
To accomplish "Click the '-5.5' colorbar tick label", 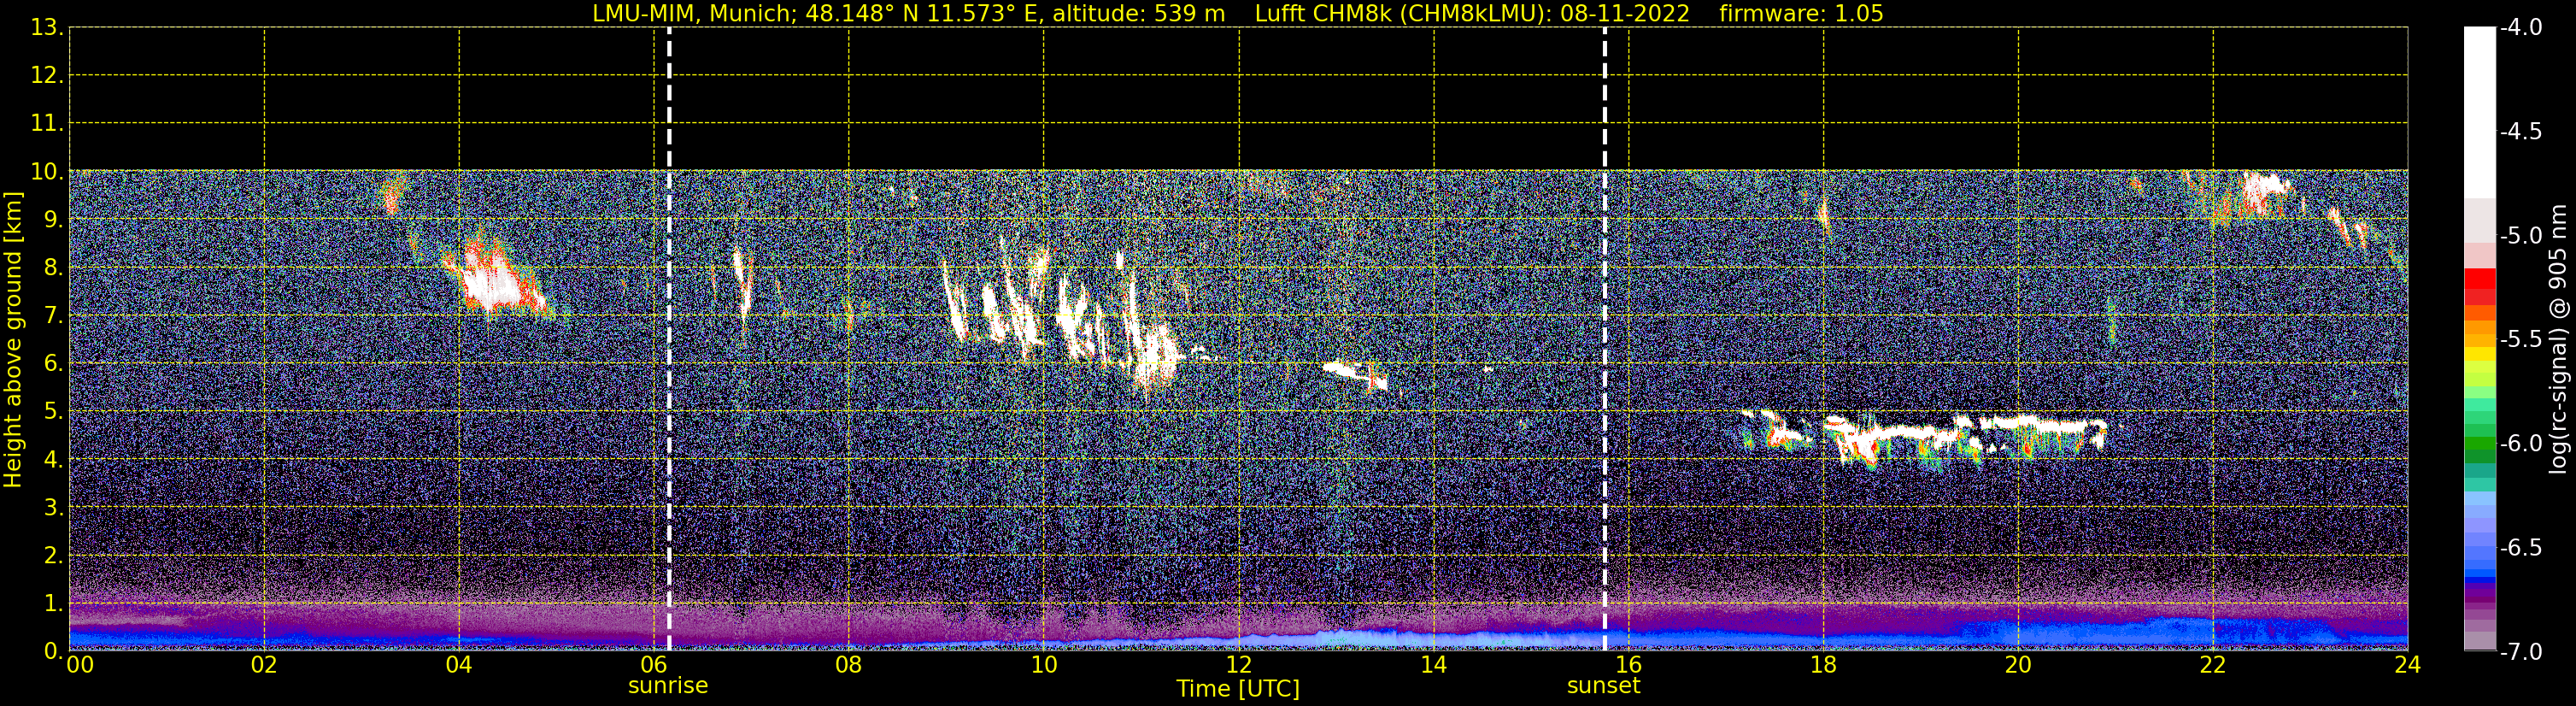I will pyautogui.click(x=2520, y=340).
